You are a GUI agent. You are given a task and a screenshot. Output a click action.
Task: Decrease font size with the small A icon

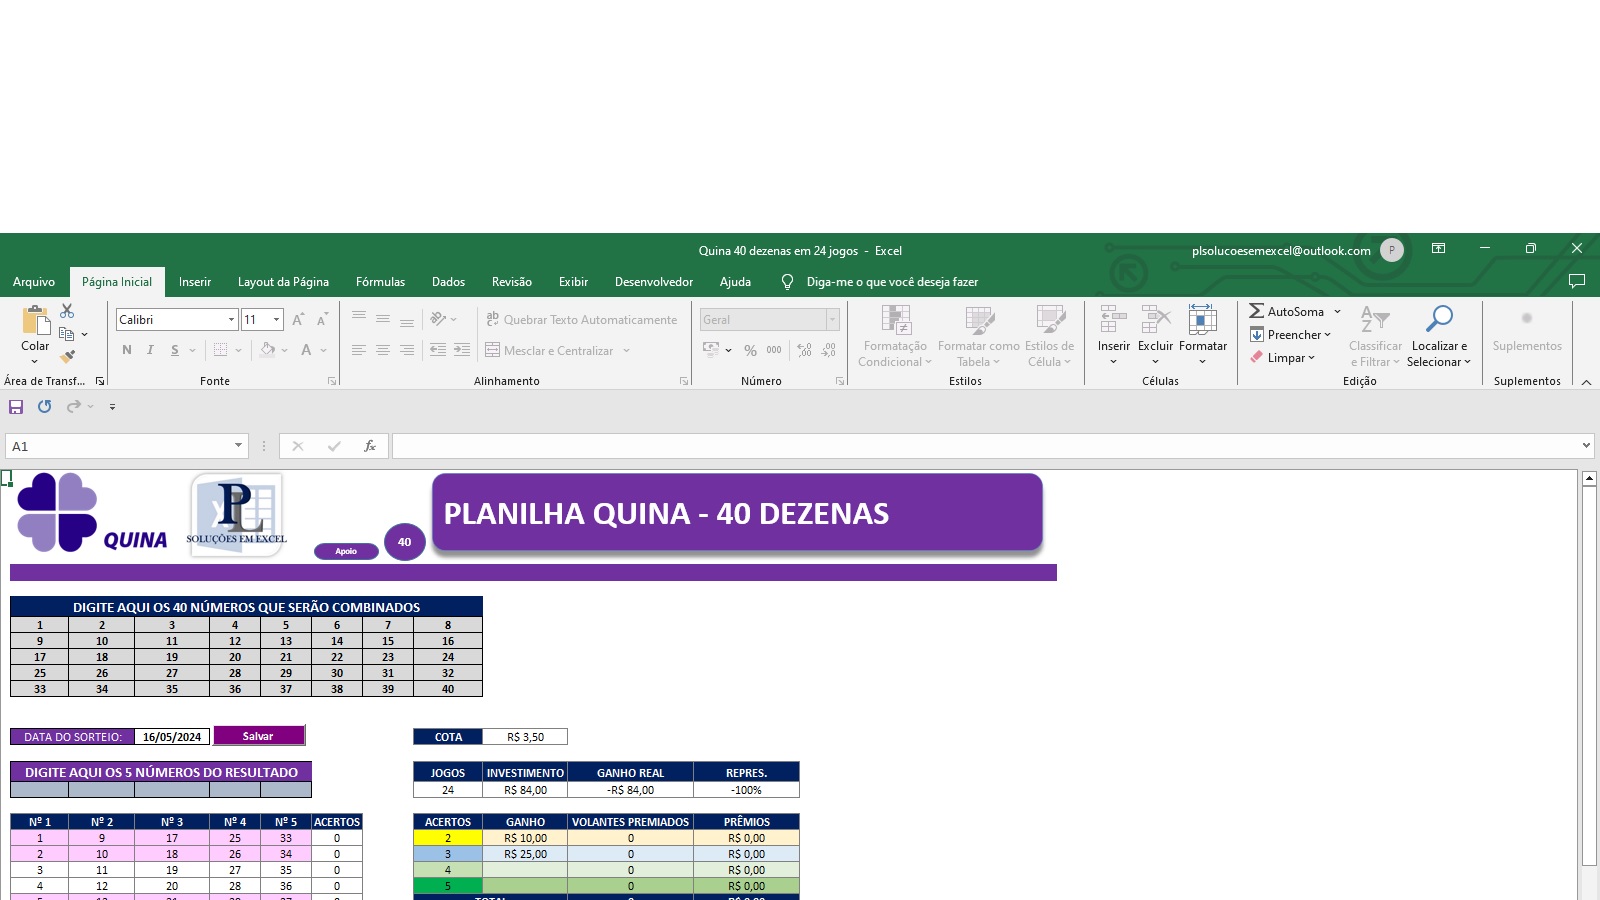(322, 320)
